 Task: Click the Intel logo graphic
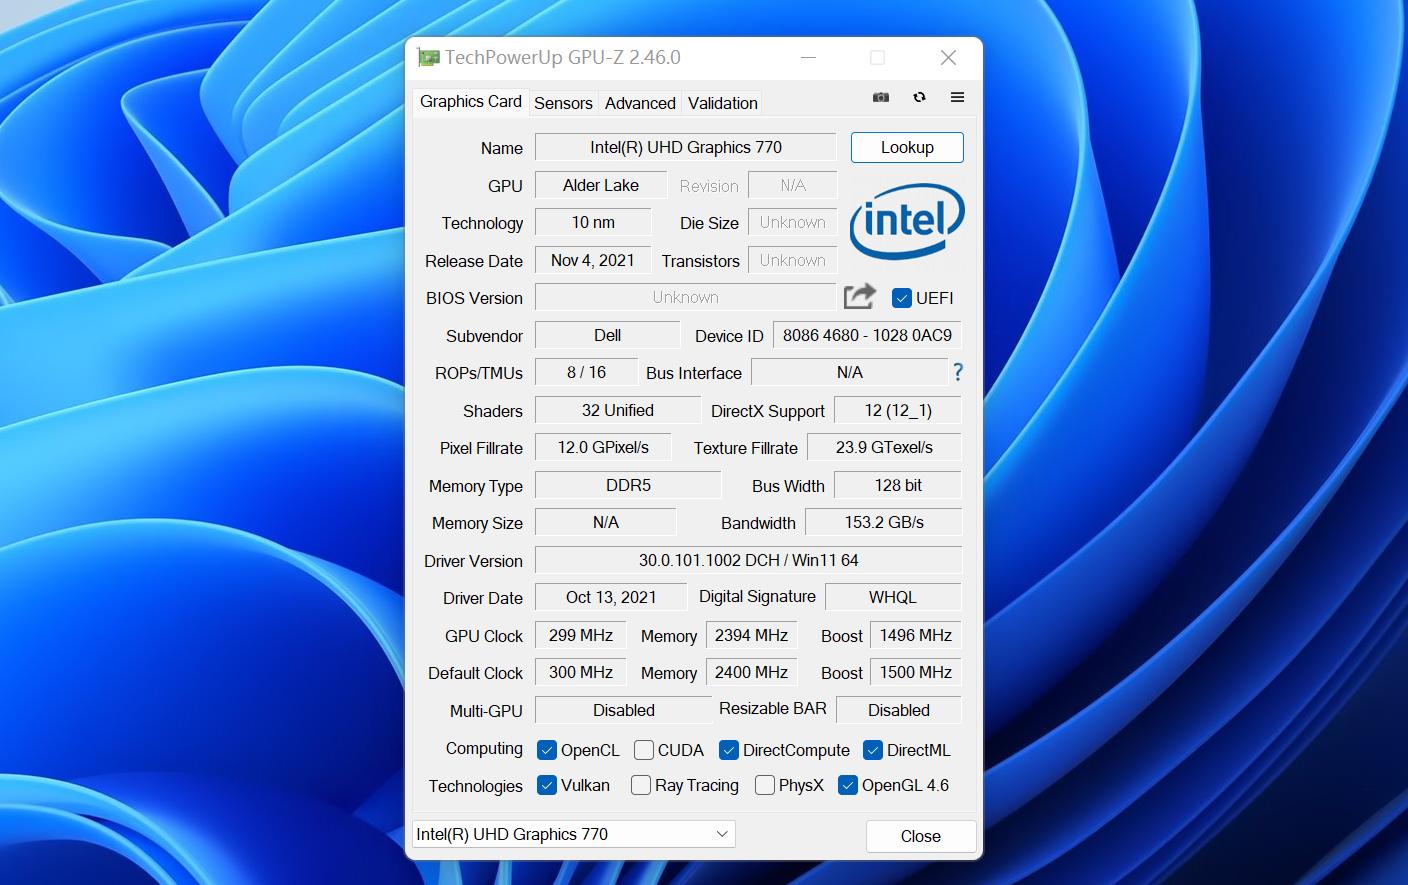[x=906, y=222]
